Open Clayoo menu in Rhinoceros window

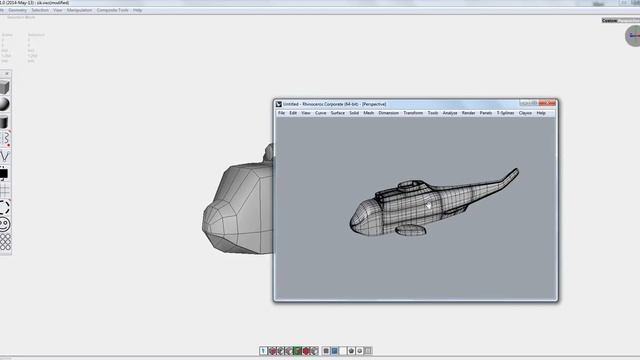525,113
